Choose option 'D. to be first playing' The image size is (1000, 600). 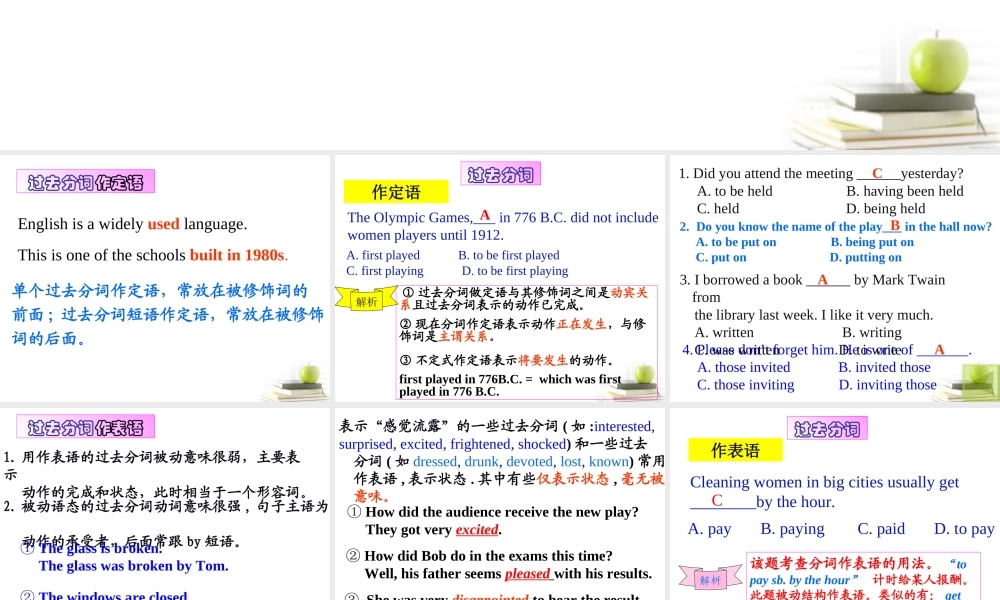pos(515,270)
